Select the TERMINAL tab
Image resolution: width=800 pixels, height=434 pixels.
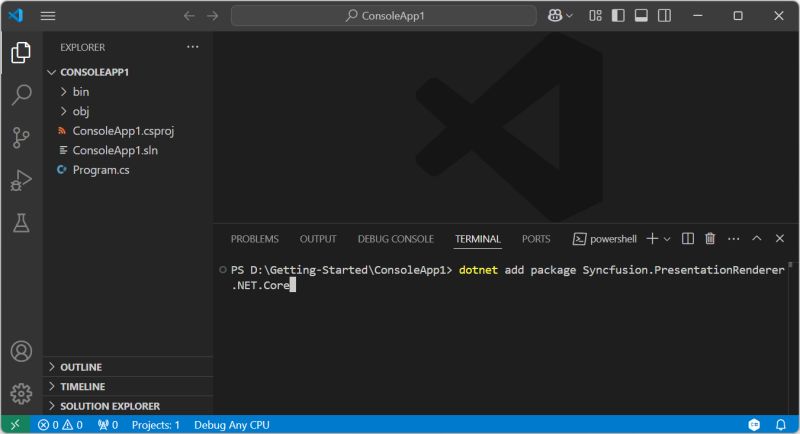(478, 239)
